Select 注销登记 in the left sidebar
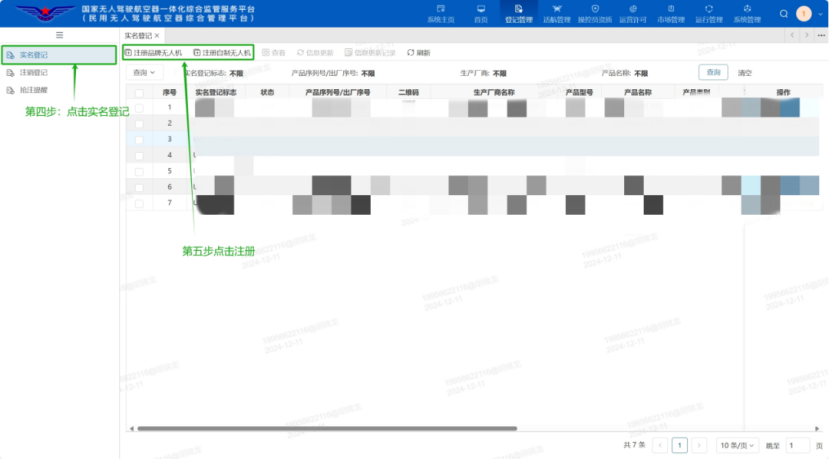This screenshot has width=830, height=460. tap(33, 72)
